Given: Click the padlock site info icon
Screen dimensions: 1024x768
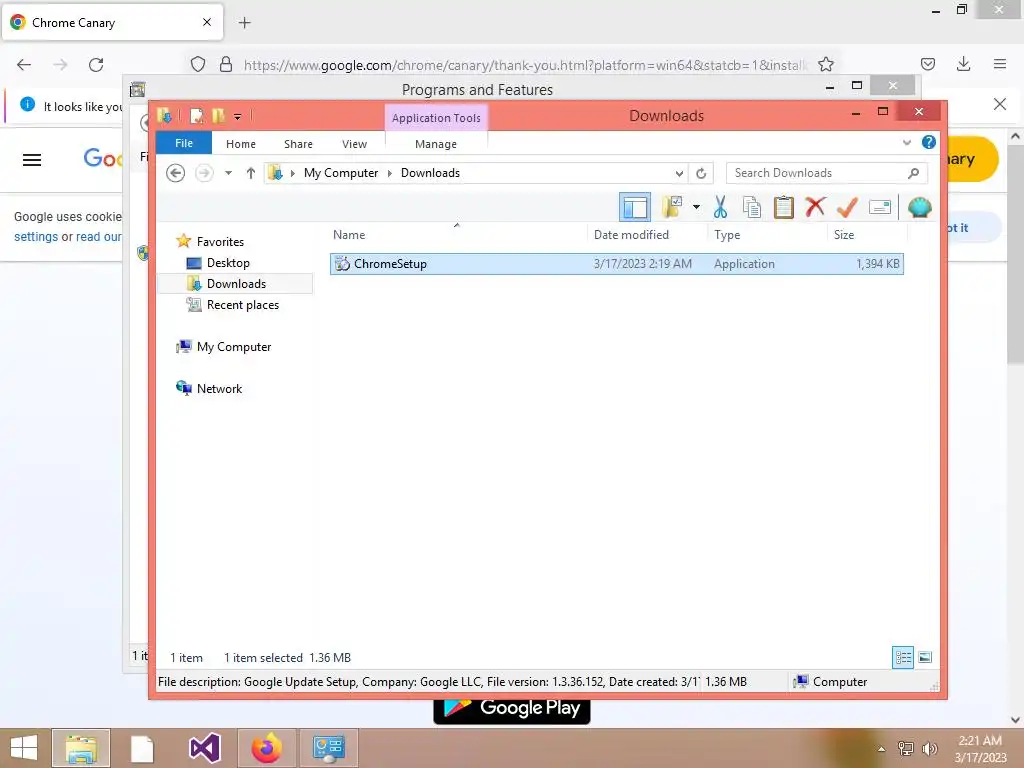Looking at the screenshot, I should (226, 64).
